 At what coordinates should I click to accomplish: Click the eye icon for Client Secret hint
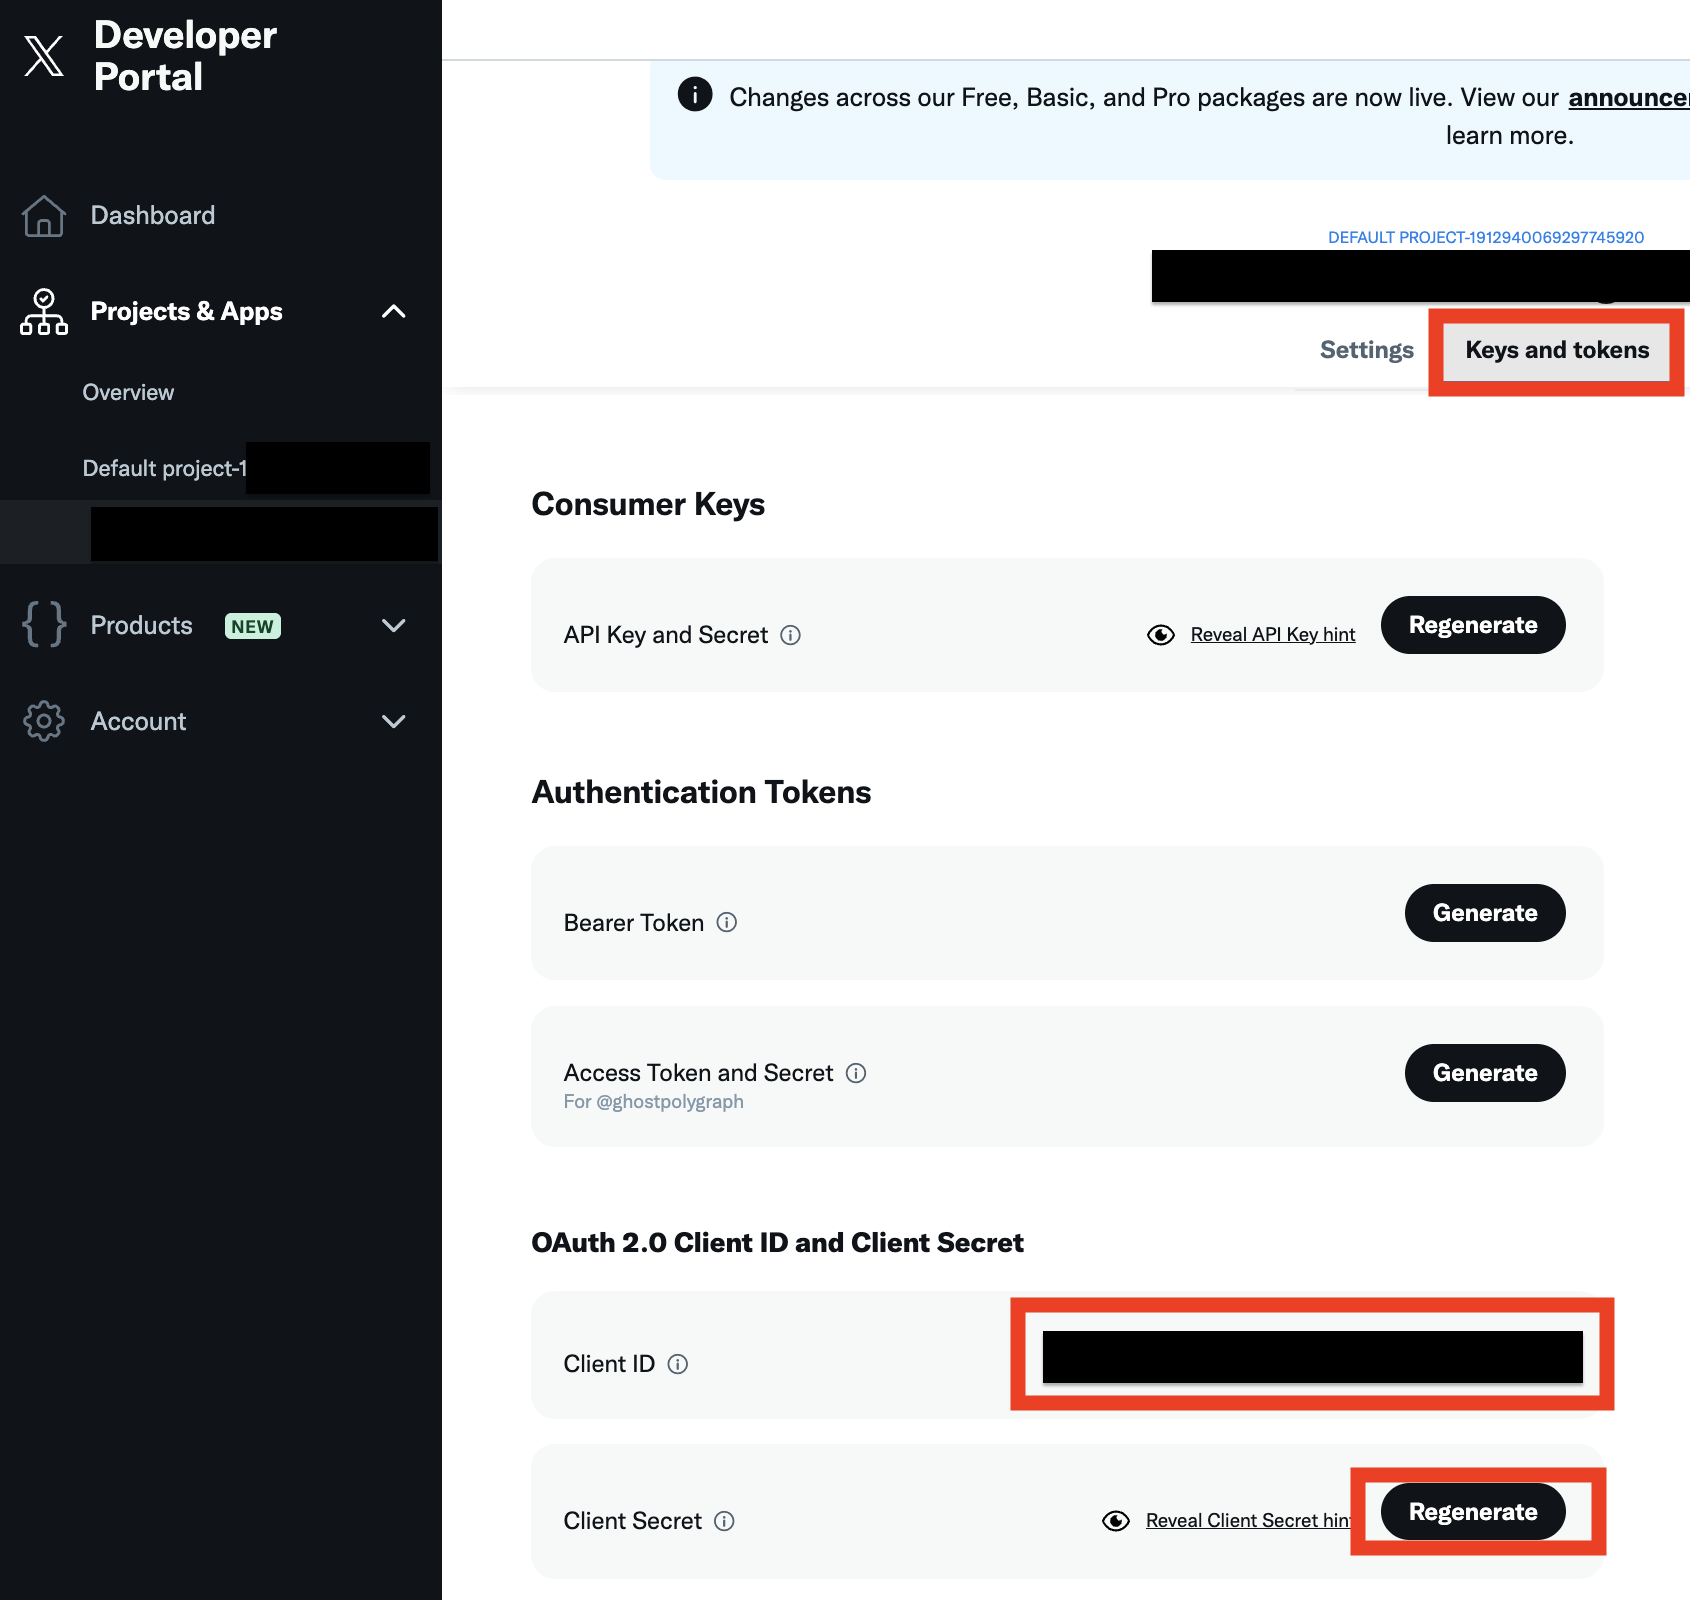[1116, 1521]
